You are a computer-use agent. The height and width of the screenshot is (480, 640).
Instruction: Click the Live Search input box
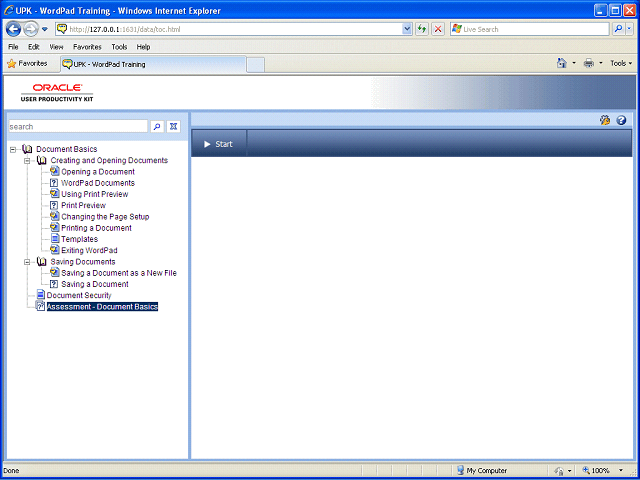coord(530,29)
